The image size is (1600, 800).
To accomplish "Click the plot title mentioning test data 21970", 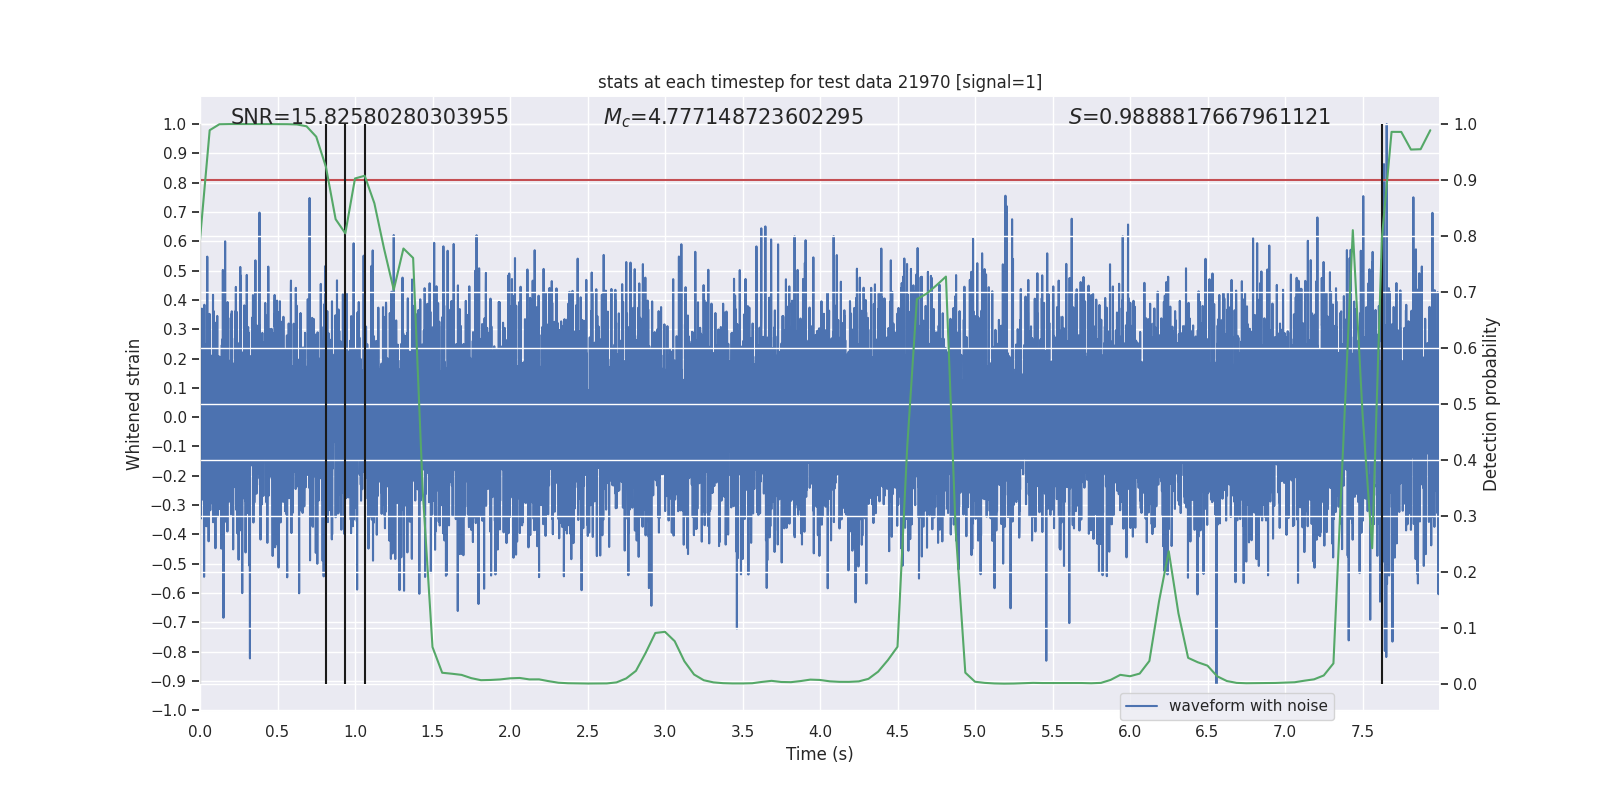I will (819, 82).
